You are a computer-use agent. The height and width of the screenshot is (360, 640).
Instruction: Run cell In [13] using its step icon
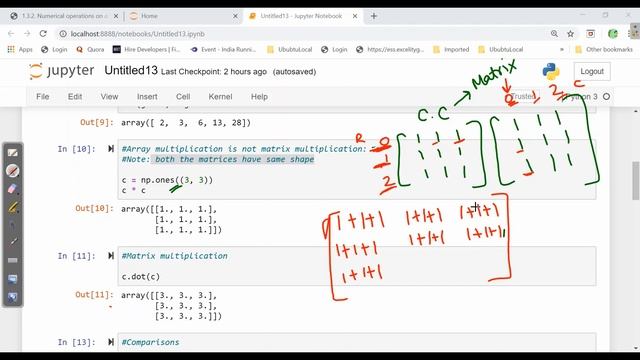[x=111, y=342]
